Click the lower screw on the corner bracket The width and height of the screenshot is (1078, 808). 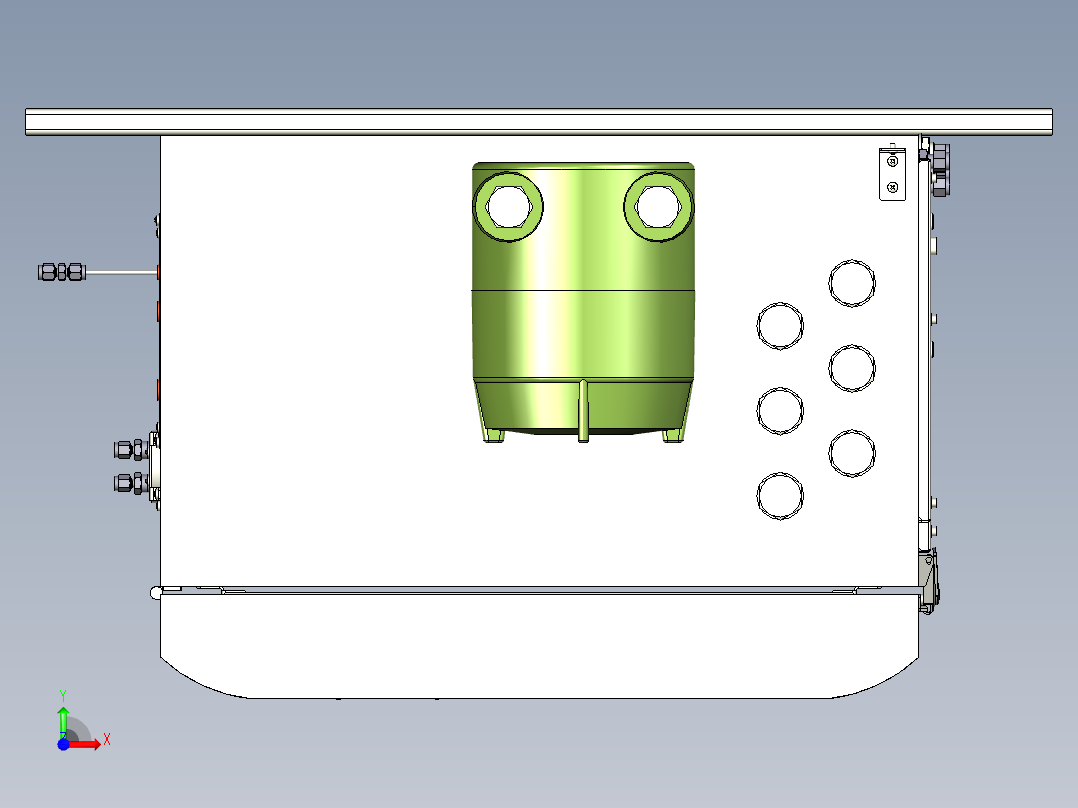[x=892, y=187]
